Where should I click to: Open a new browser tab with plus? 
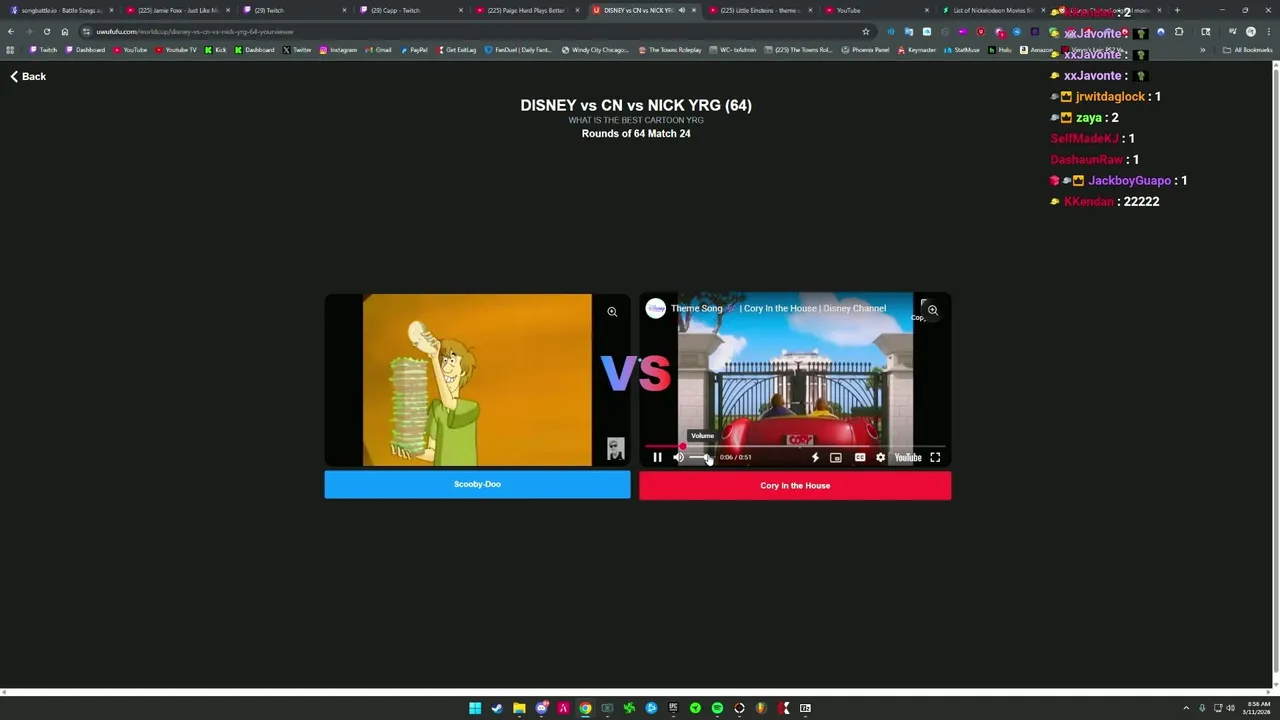click(1177, 10)
